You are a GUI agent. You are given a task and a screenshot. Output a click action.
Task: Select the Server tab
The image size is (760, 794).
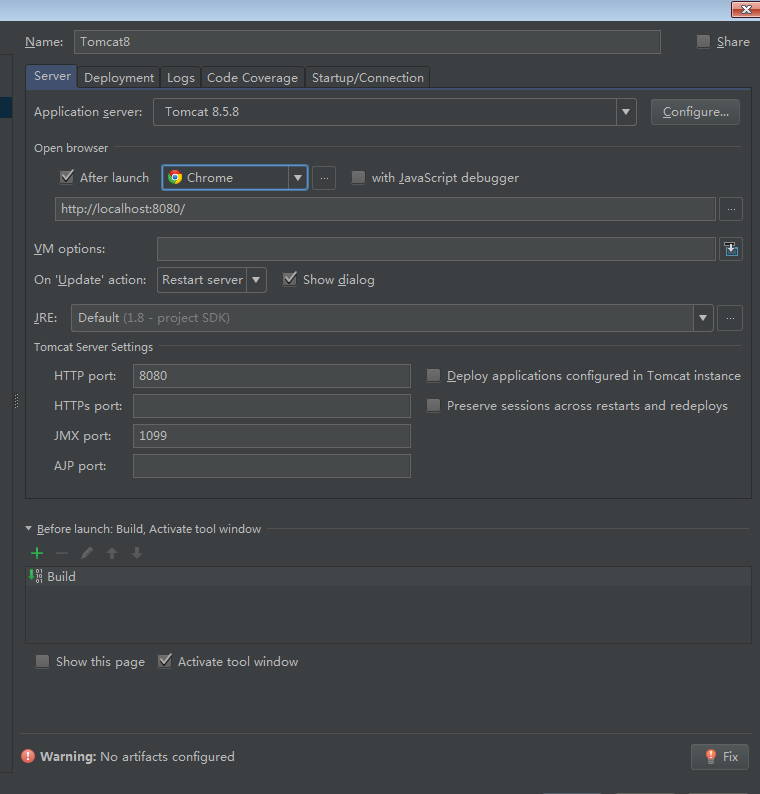52,76
